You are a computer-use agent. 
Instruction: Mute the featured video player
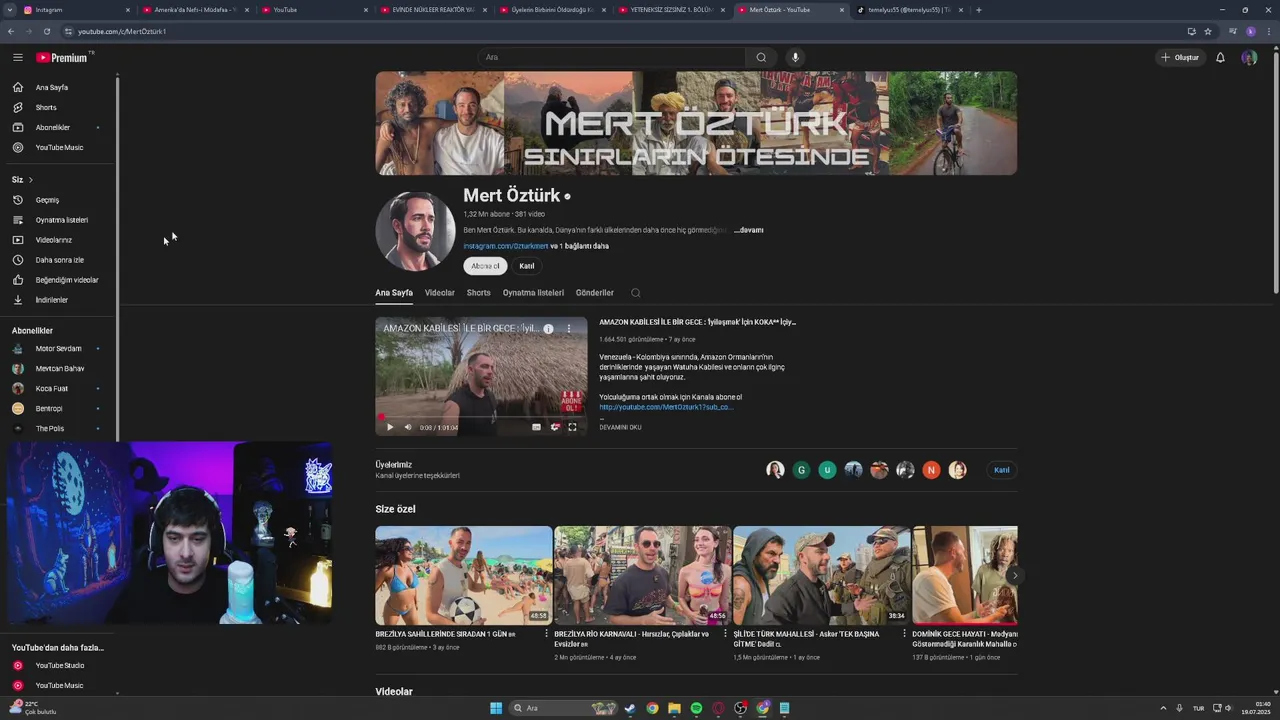pos(408,427)
